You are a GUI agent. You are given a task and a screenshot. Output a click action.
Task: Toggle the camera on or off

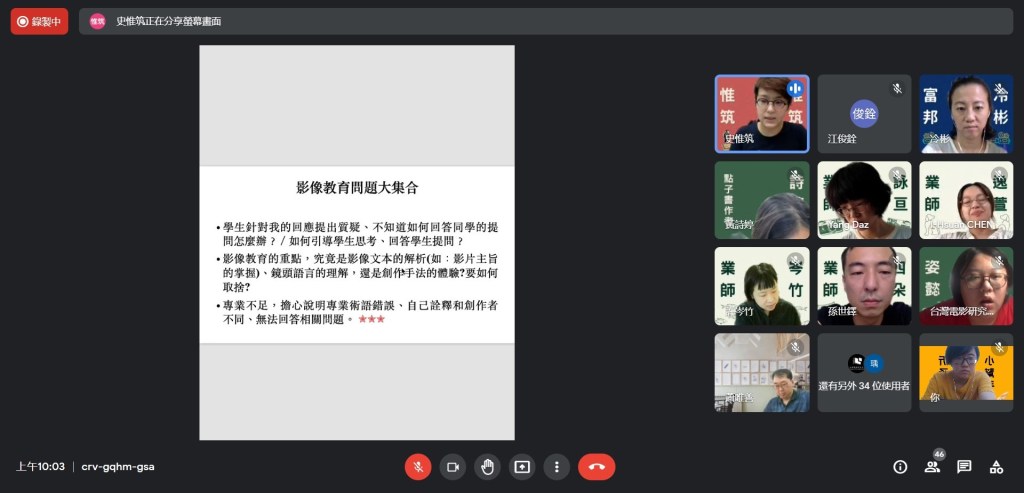(x=452, y=466)
